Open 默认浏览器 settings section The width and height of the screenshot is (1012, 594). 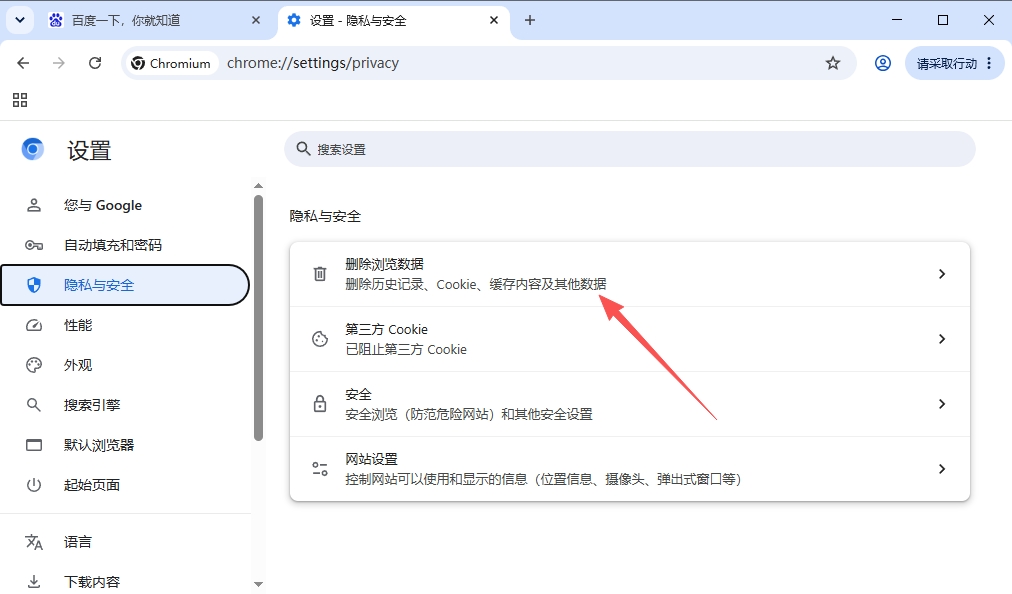[125, 446]
